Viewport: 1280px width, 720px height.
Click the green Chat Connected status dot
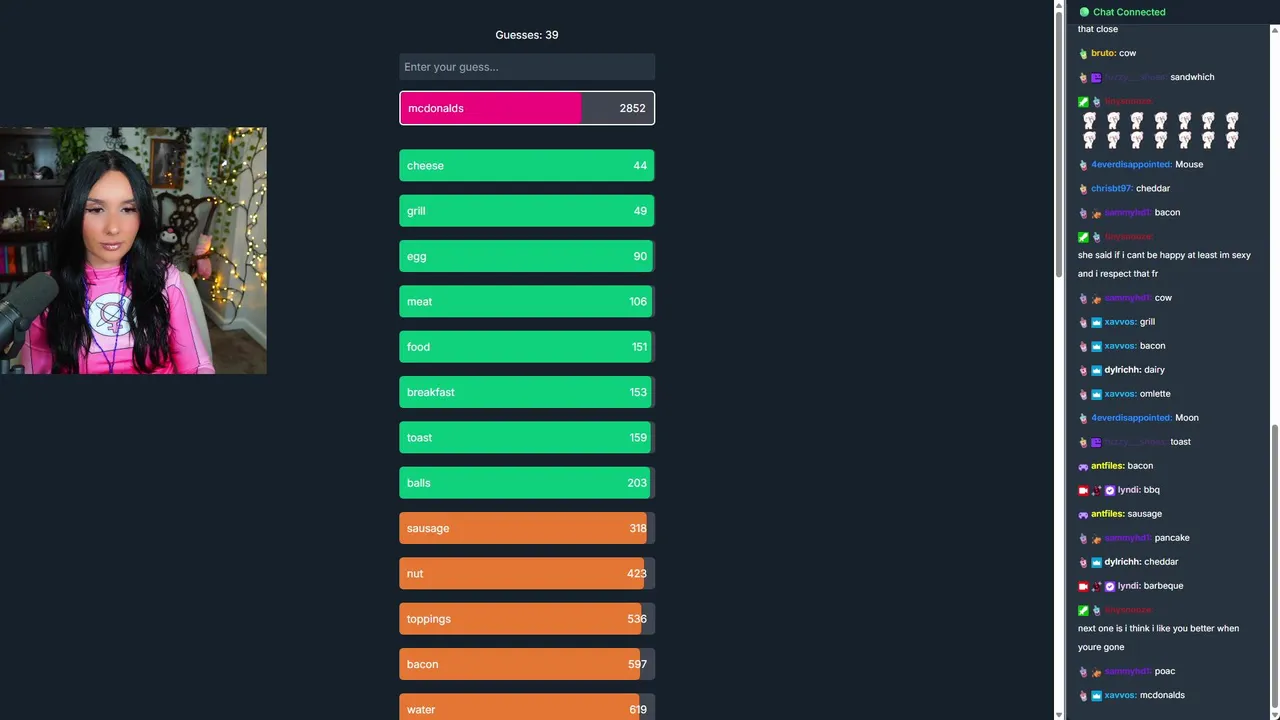(1084, 12)
